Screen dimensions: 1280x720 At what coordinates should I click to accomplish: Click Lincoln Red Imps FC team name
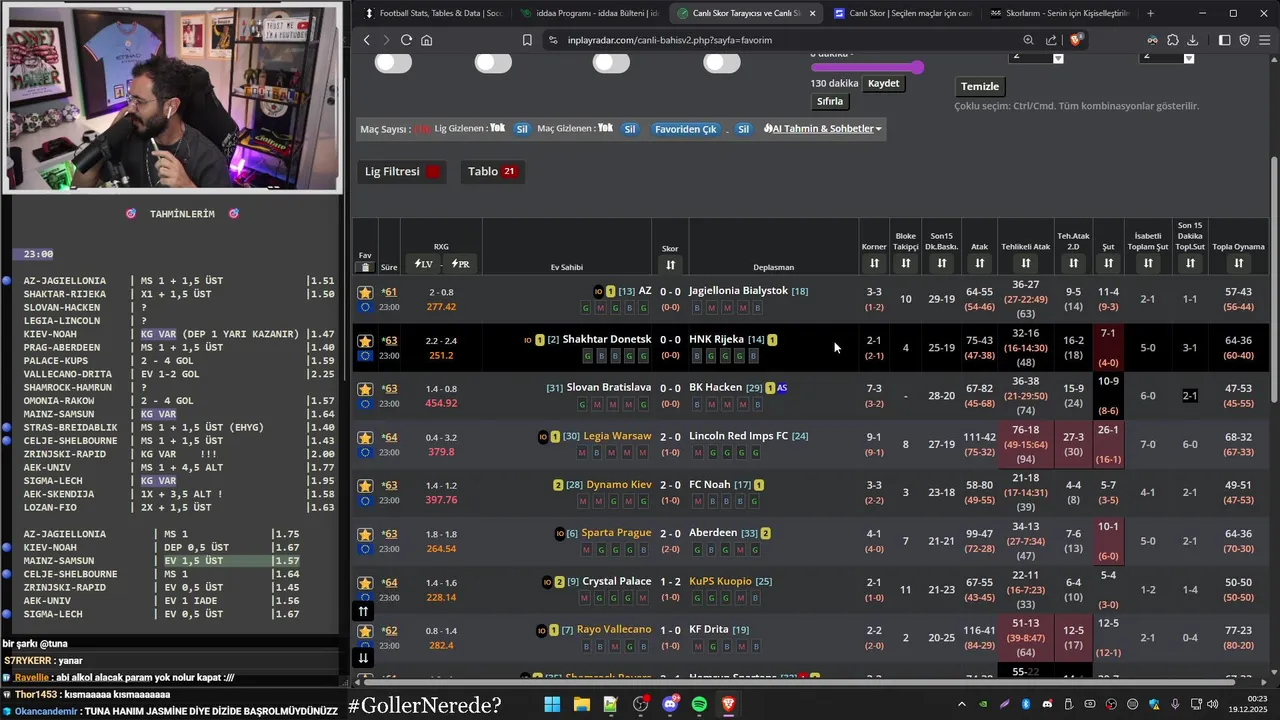[738, 436]
